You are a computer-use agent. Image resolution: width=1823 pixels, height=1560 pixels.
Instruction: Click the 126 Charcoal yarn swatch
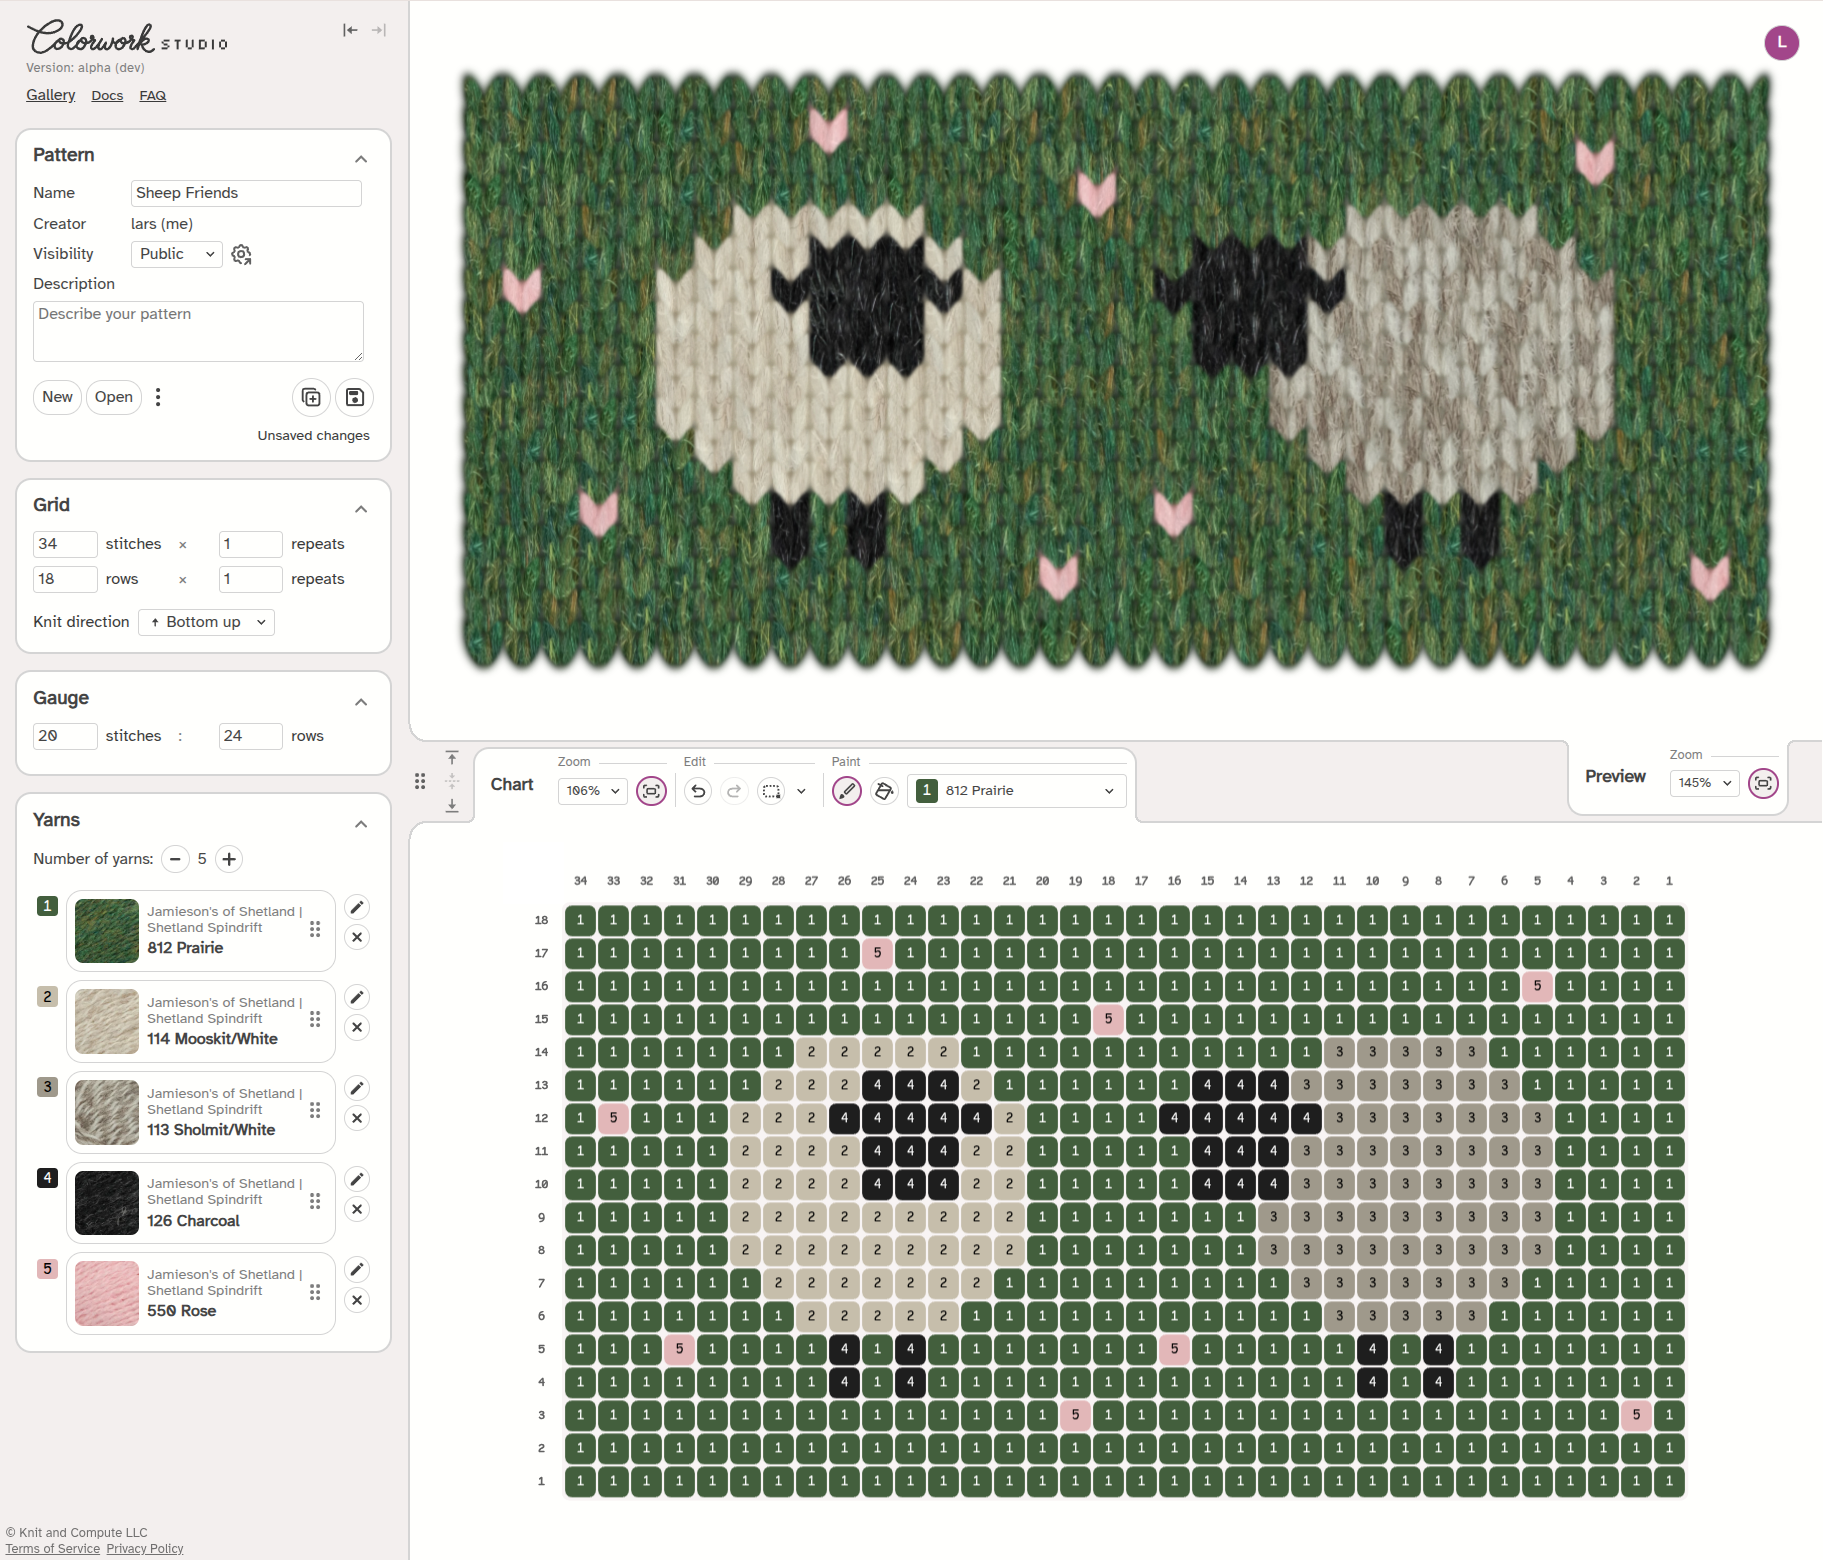coord(107,1203)
